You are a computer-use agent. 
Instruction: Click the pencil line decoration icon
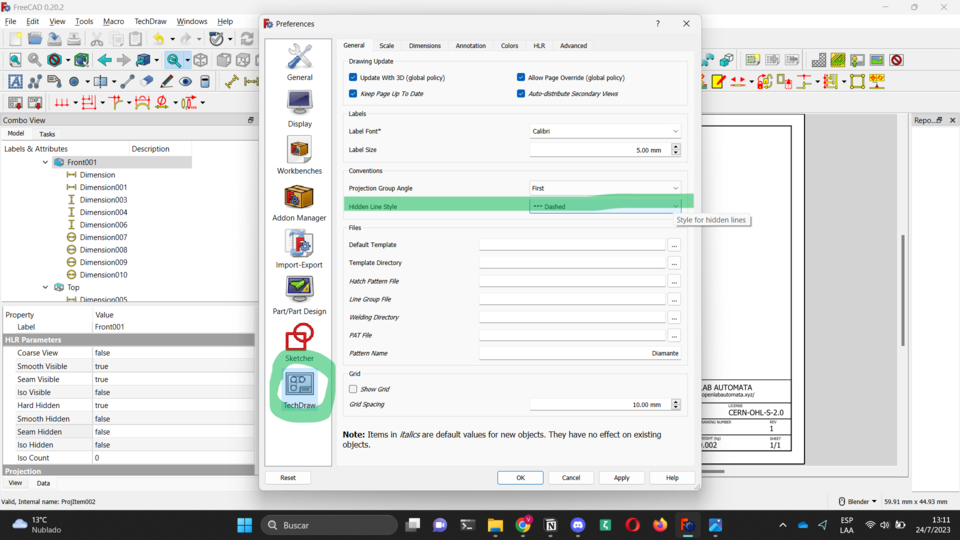(166, 81)
